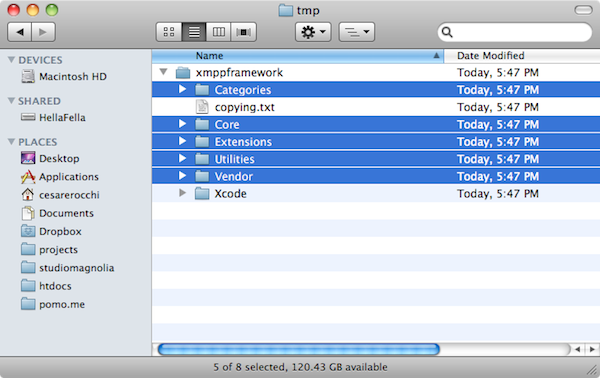Collapse the DEVICES sidebar section
This screenshot has width=600, height=378.
(11, 60)
